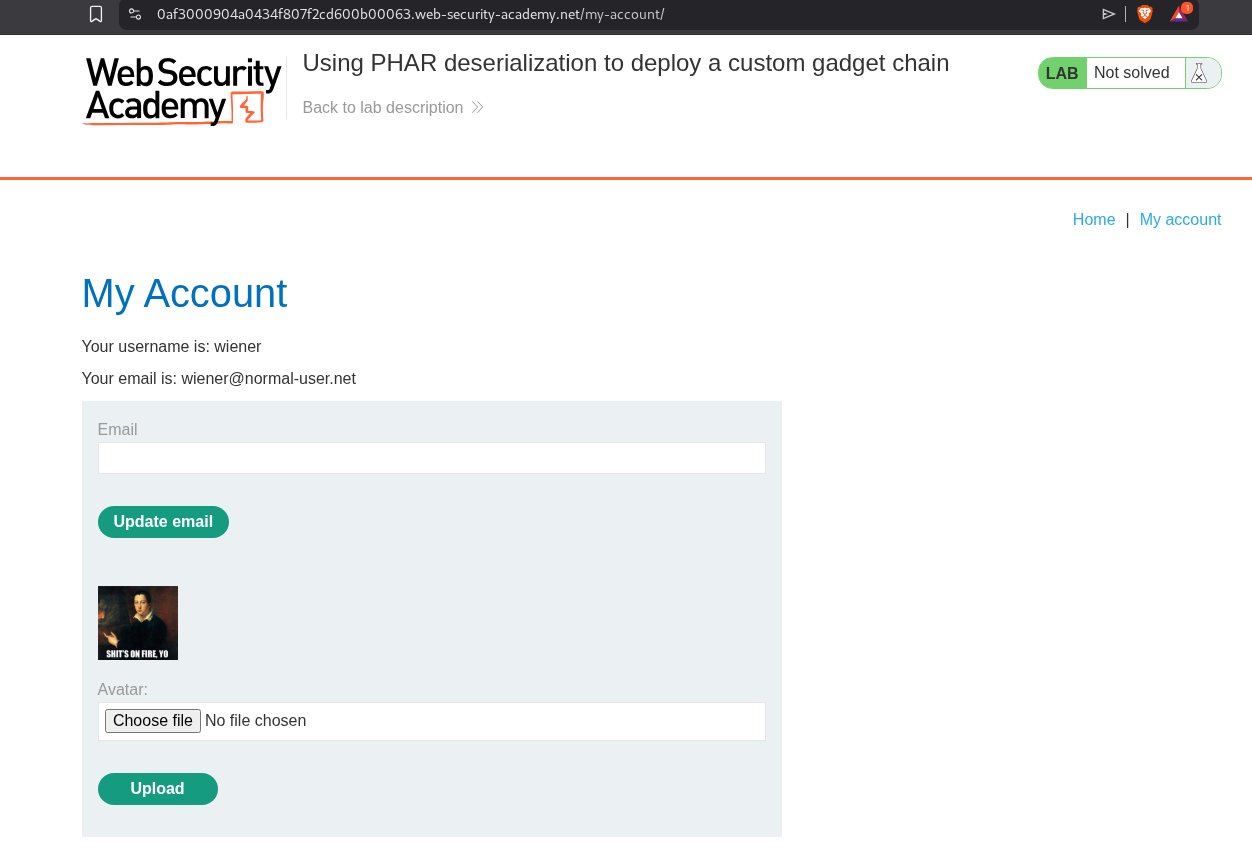Focus the browser address bar URL
1252x852 pixels.
410,14
